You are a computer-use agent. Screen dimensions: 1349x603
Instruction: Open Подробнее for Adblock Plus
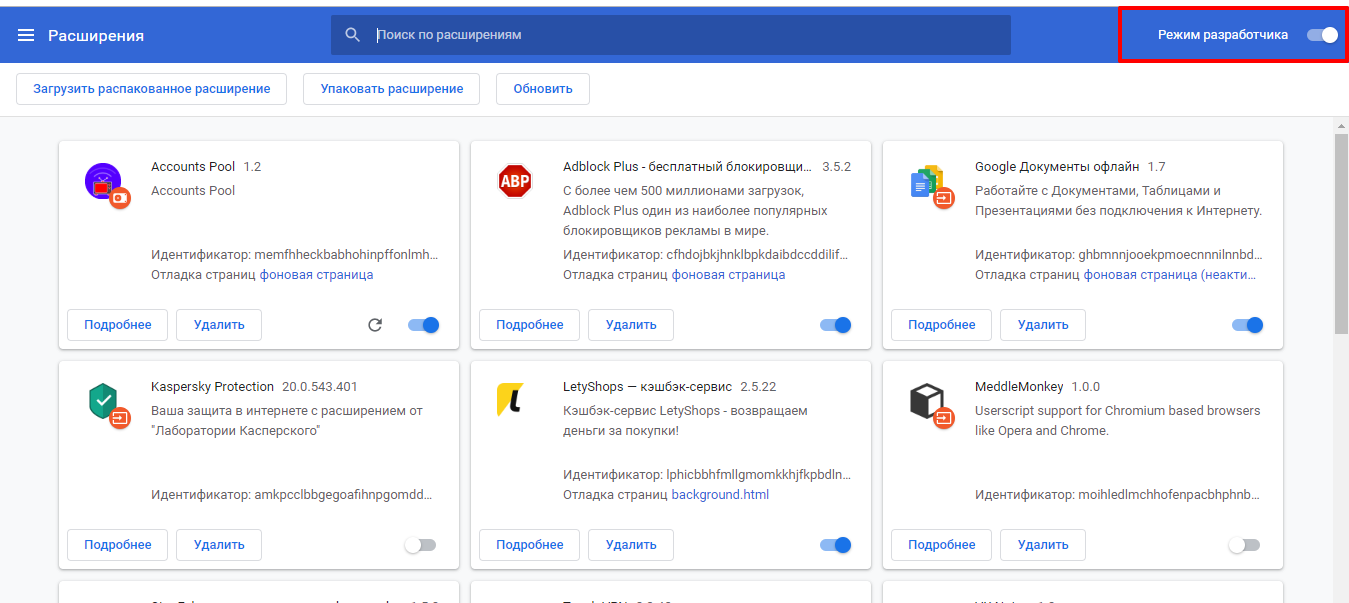[530, 325]
